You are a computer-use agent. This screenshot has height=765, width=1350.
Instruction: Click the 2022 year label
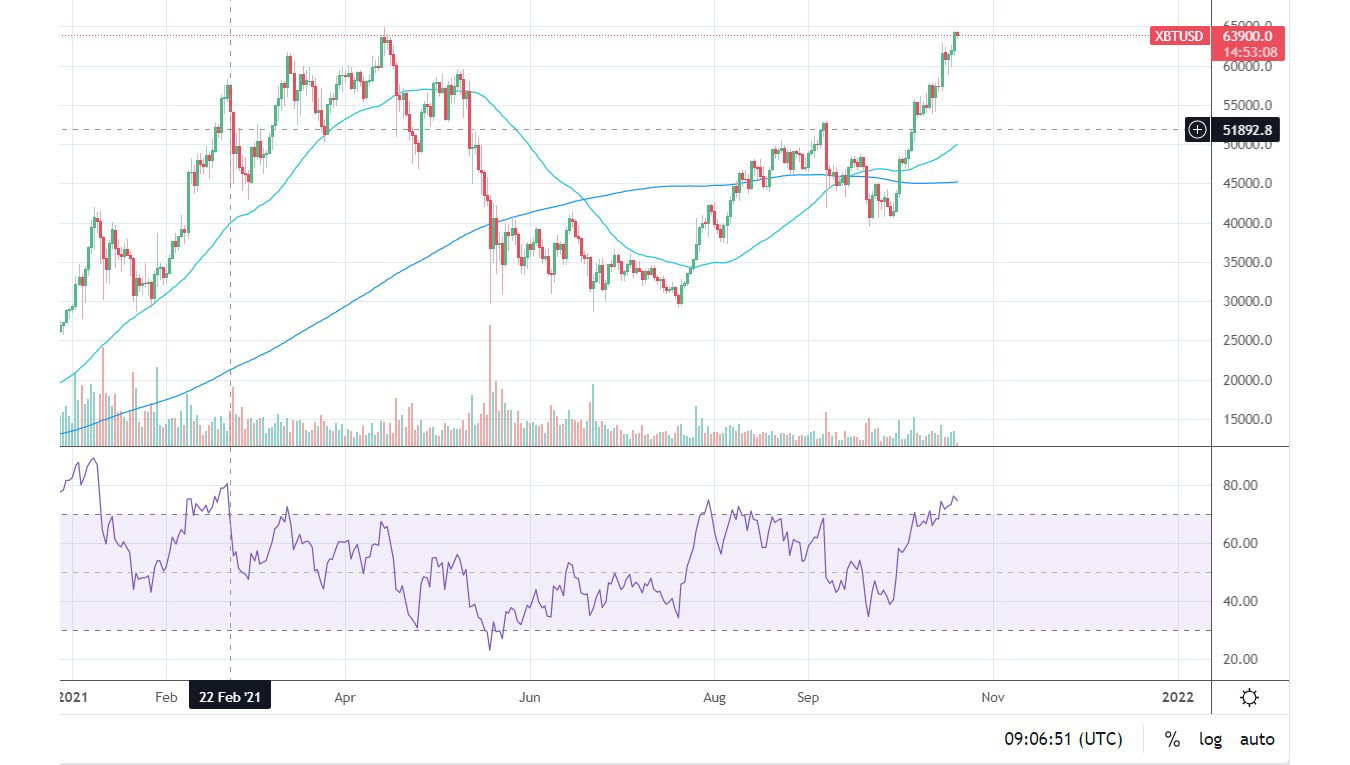click(x=1178, y=697)
